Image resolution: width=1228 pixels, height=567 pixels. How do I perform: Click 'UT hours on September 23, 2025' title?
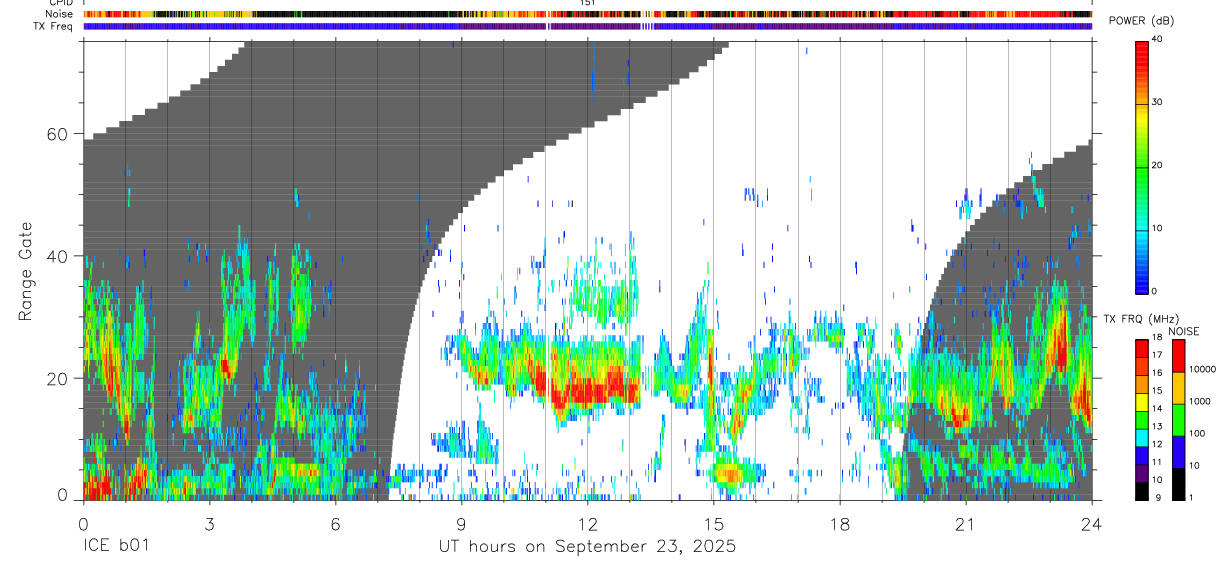coord(587,546)
